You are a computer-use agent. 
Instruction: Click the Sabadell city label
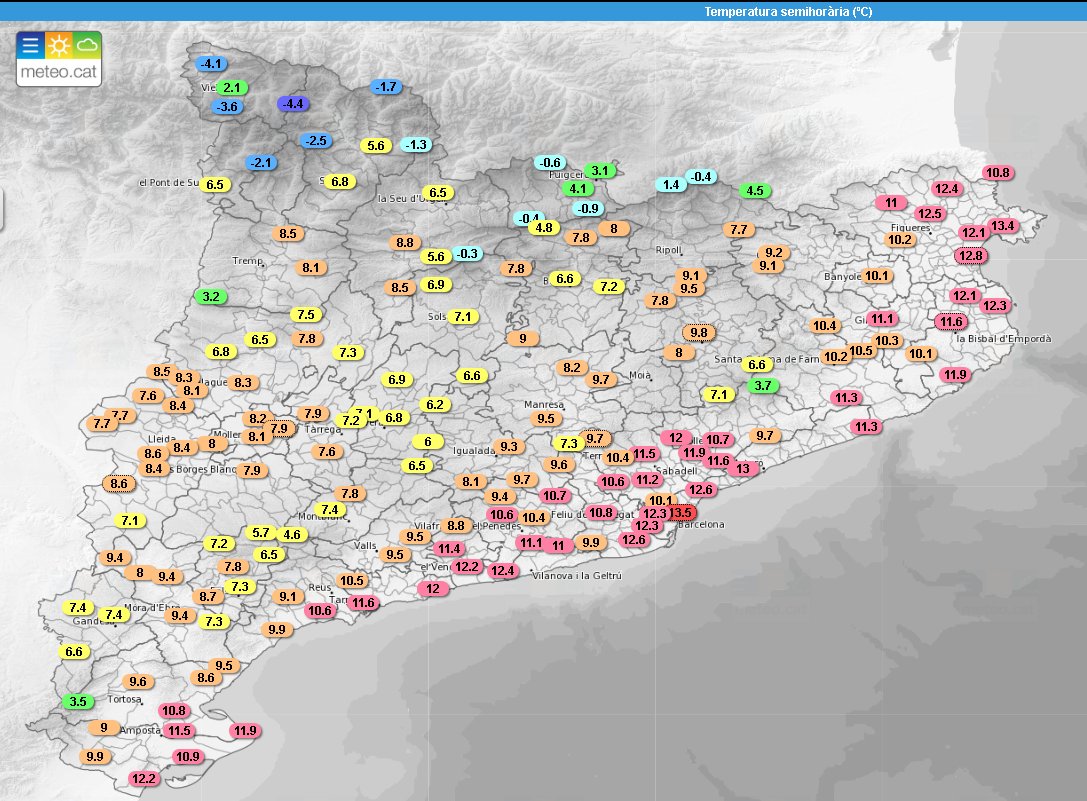pos(677,471)
